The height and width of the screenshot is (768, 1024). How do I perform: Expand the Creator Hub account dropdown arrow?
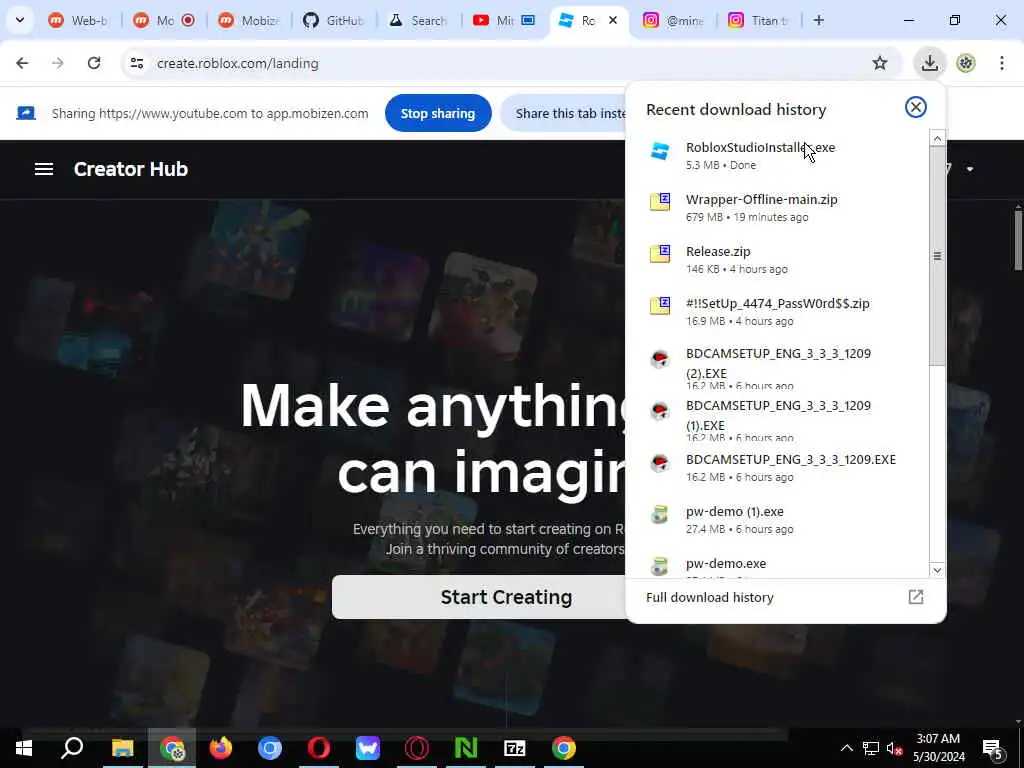970,169
